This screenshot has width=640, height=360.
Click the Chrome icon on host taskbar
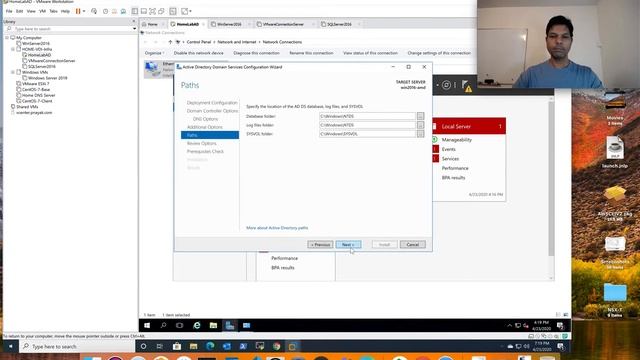(x=277, y=347)
